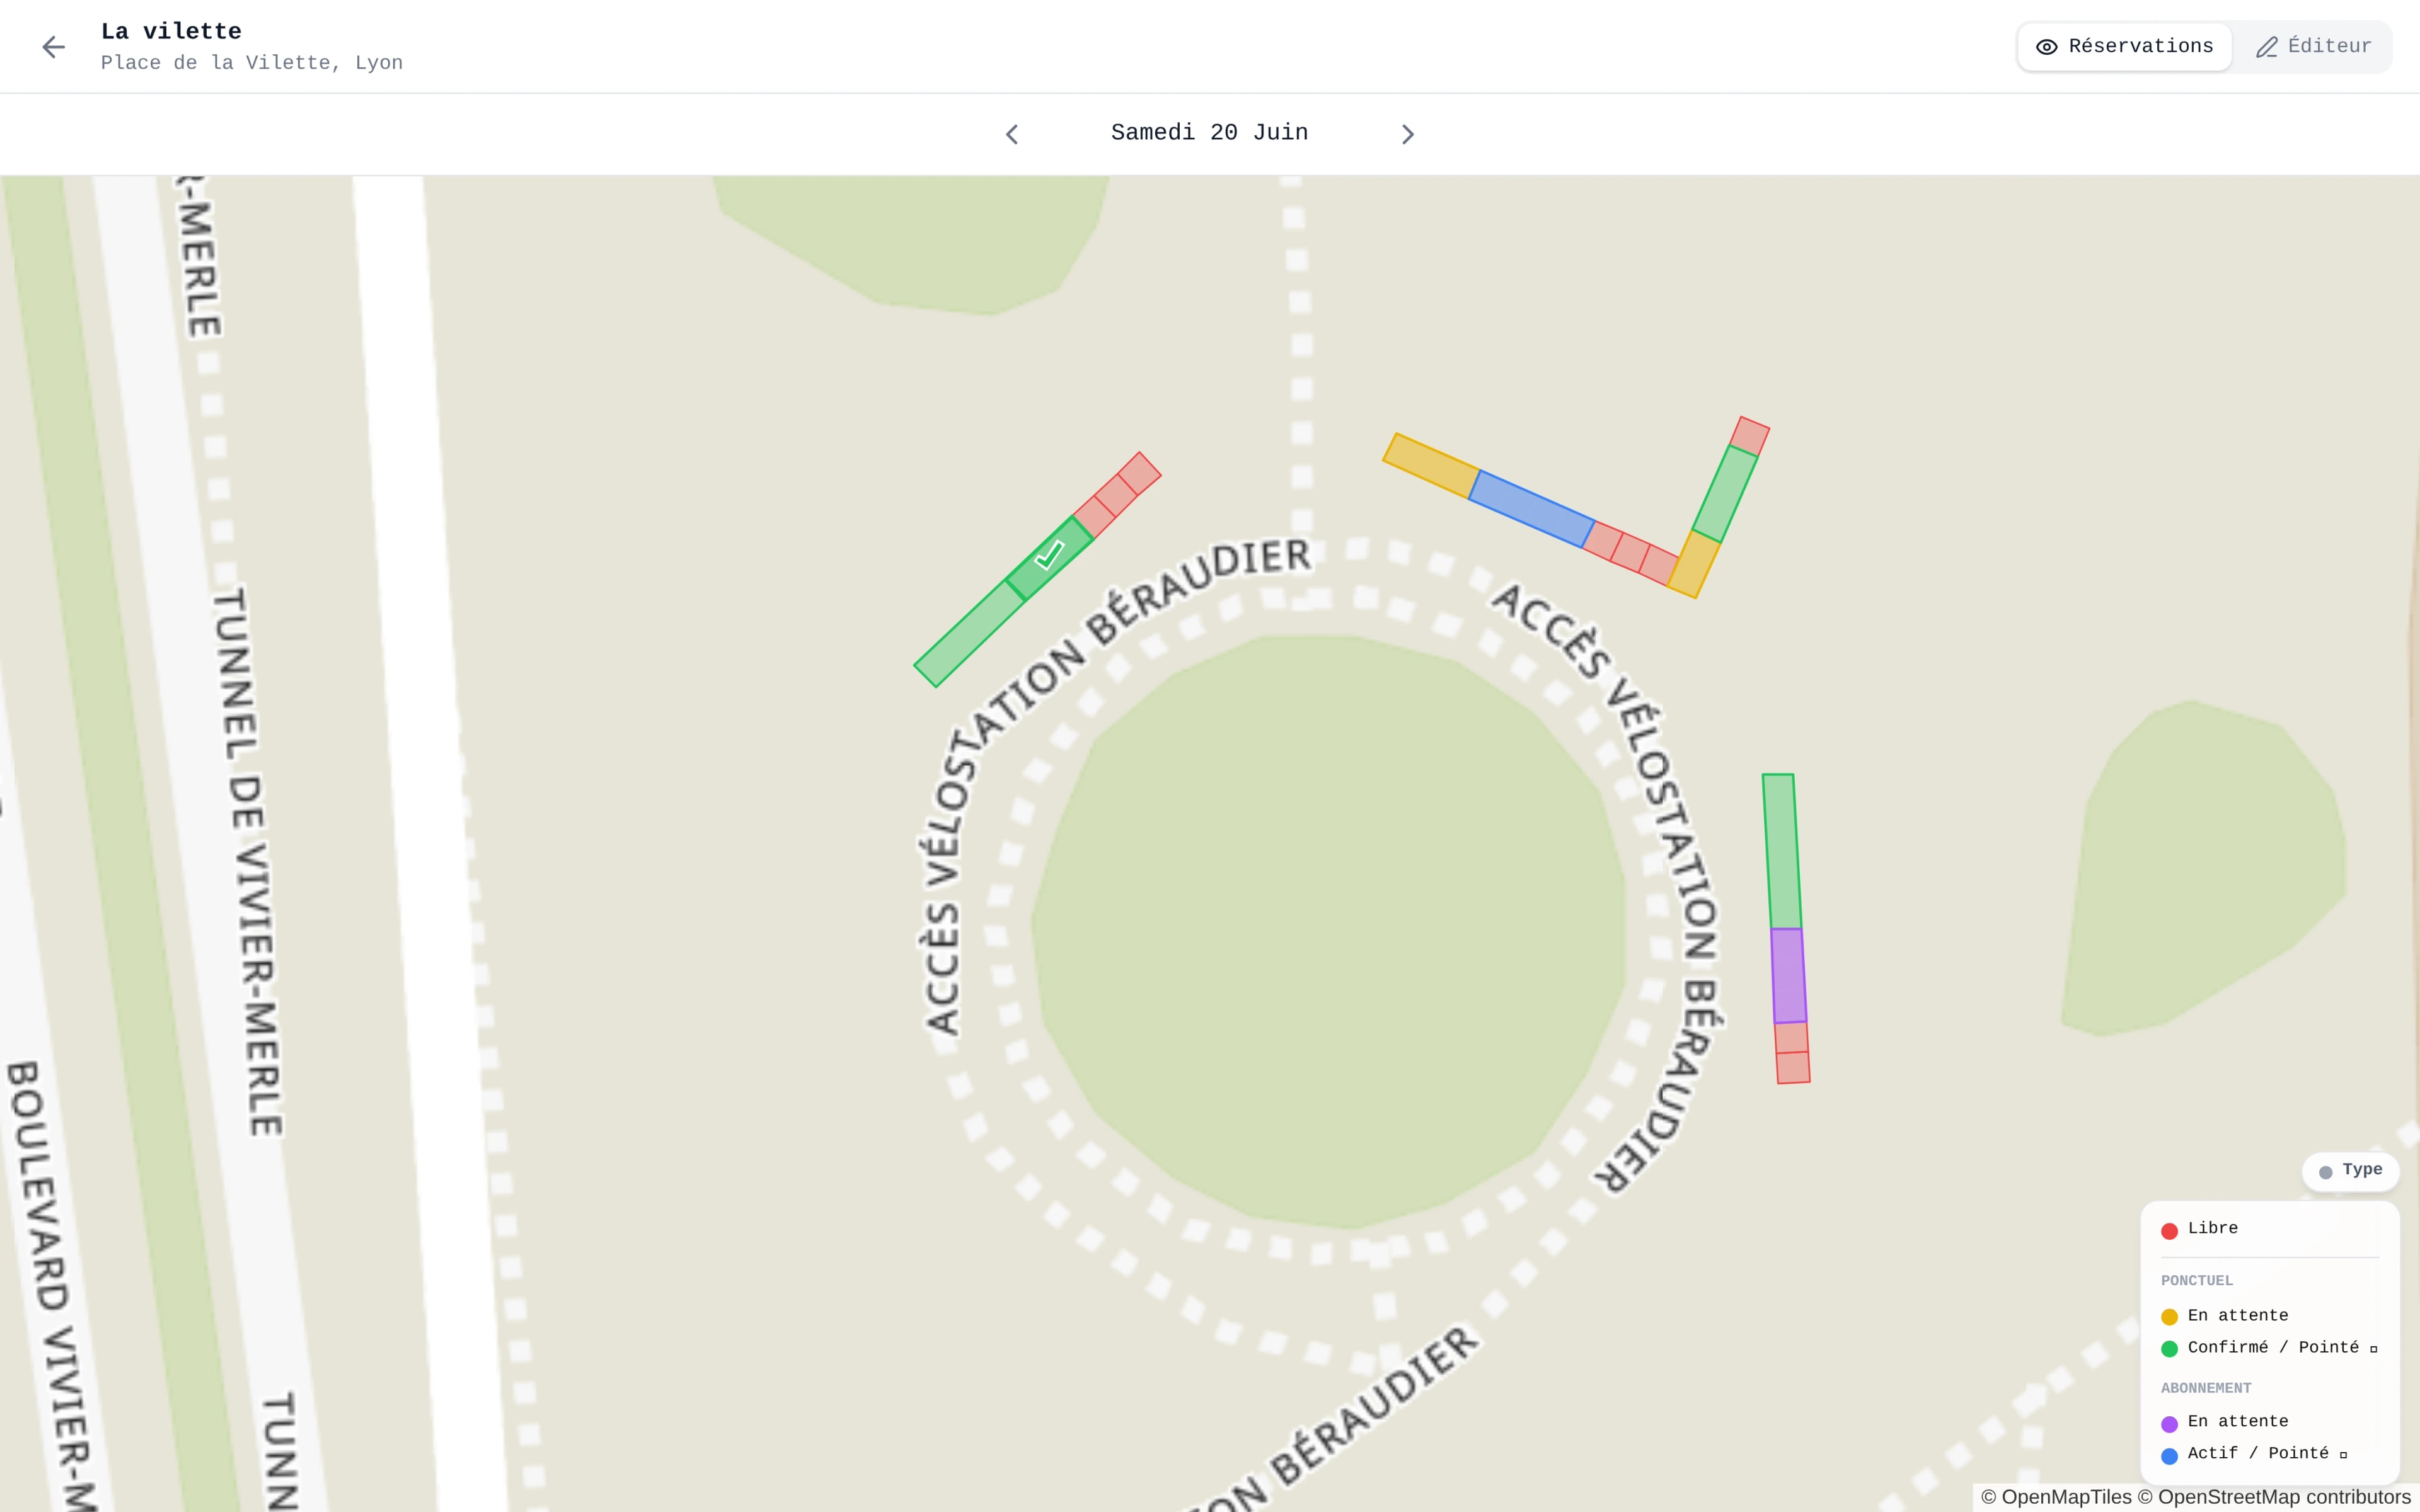Click the green 'Confirmé / Pointé' legend dot
This screenshot has width=2420, height=1512.
point(2169,1349)
